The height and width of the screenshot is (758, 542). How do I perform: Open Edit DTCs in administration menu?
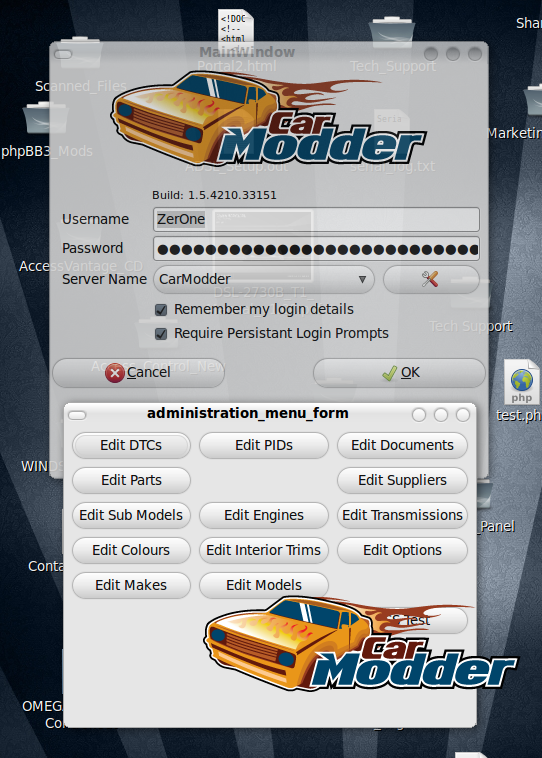click(131, 445)
